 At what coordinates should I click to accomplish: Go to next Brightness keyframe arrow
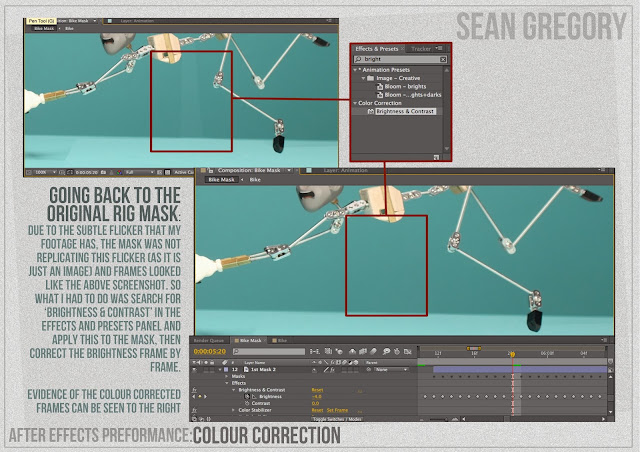click(205, 396)
